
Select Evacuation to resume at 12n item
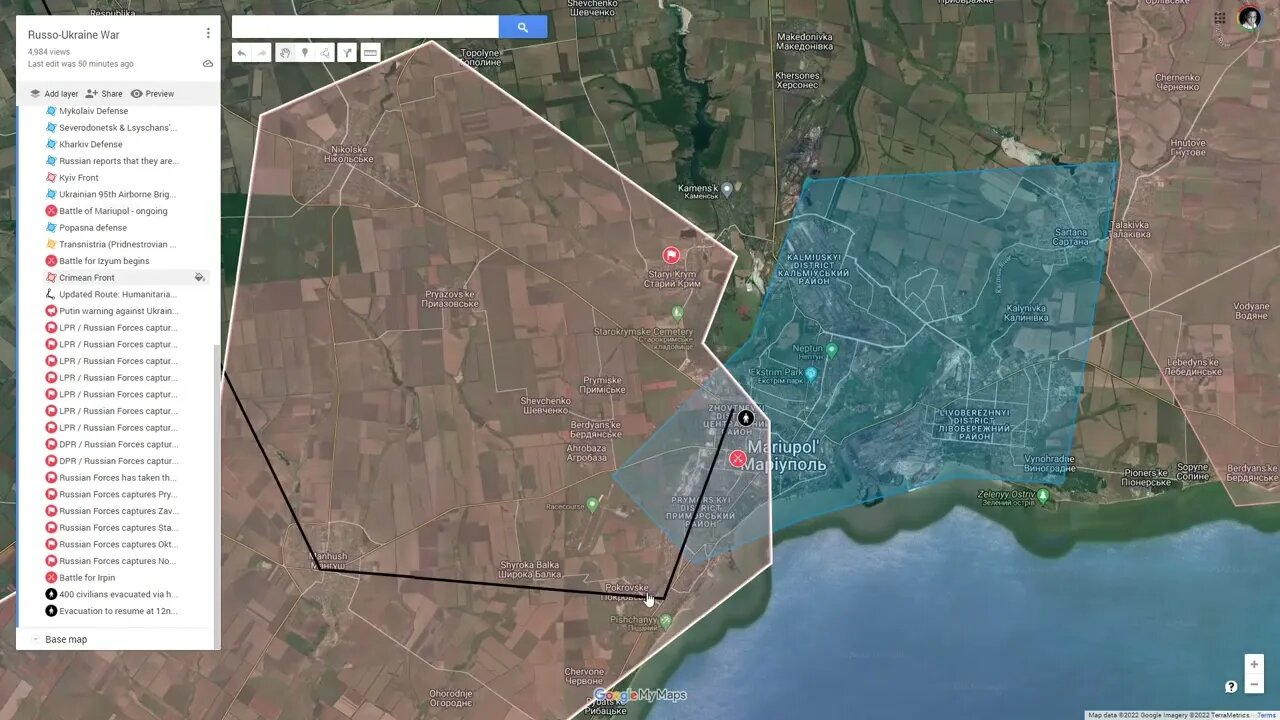pyautogui.click(x=118, y=611)
